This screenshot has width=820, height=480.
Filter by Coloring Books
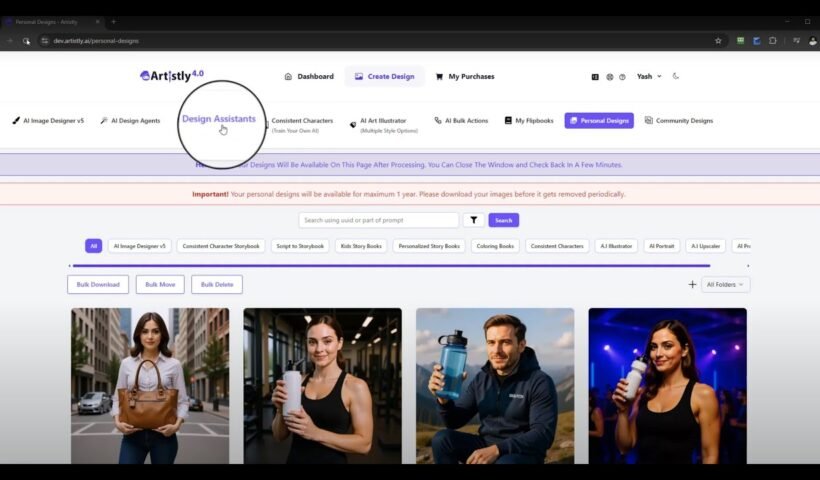pos(495,246)
